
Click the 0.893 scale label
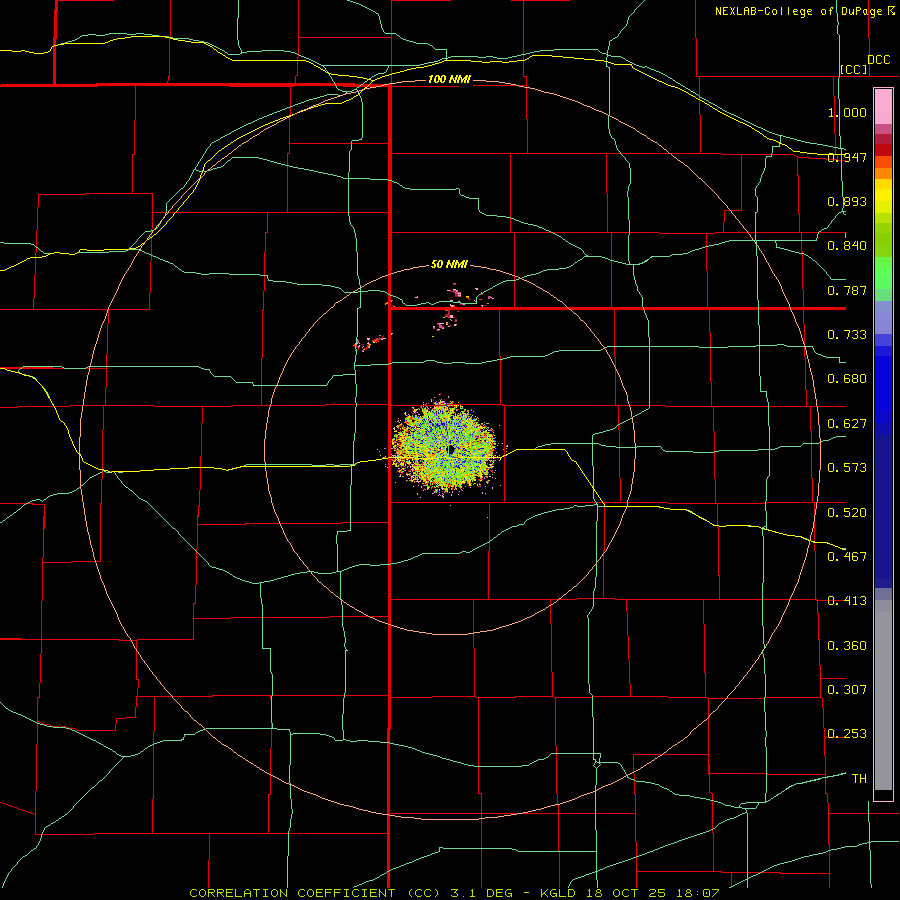coord(847,201)
